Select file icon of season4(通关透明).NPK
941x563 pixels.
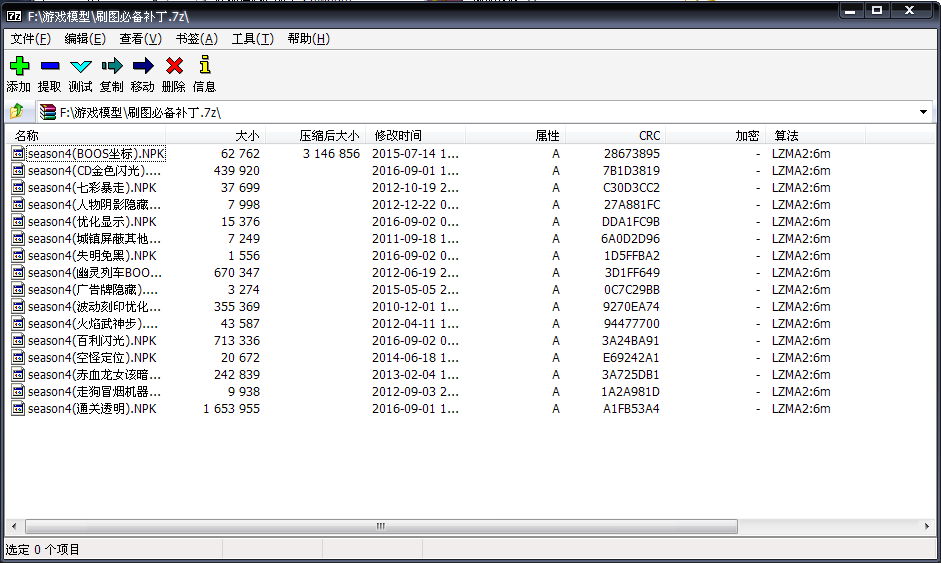point(18,409)
